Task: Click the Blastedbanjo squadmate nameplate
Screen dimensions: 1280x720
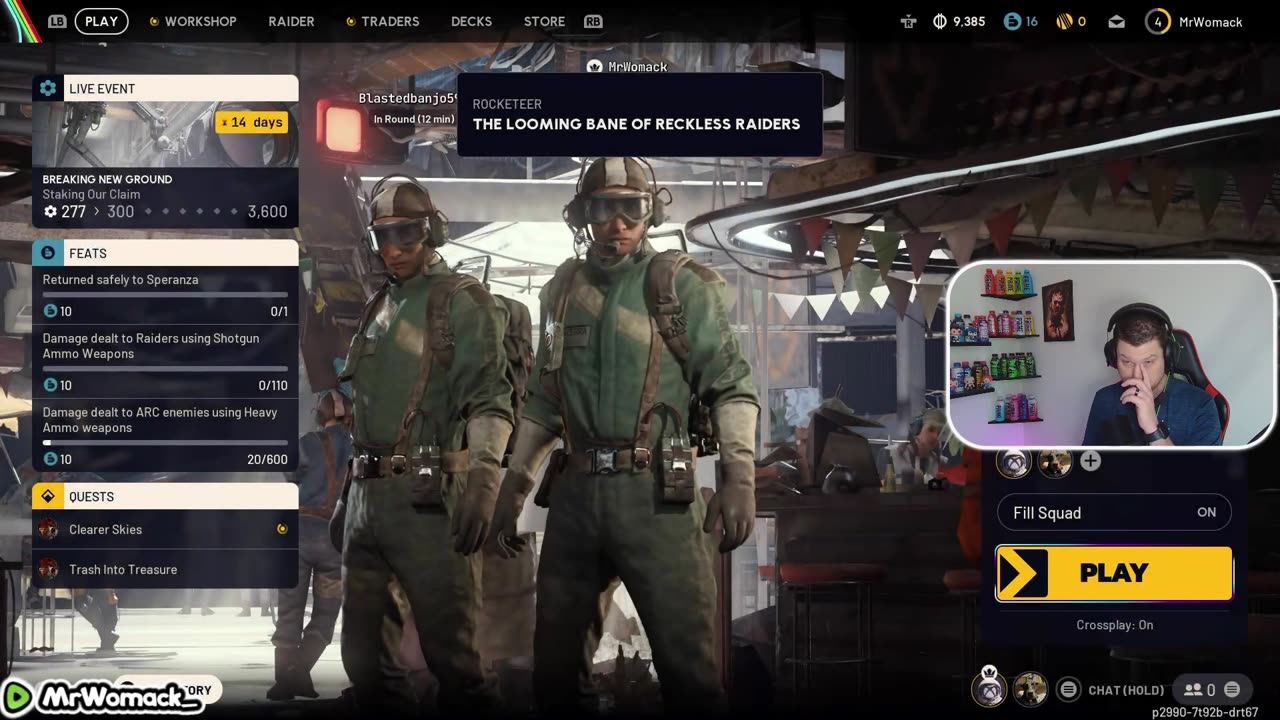Action: (x=408, y=98)
